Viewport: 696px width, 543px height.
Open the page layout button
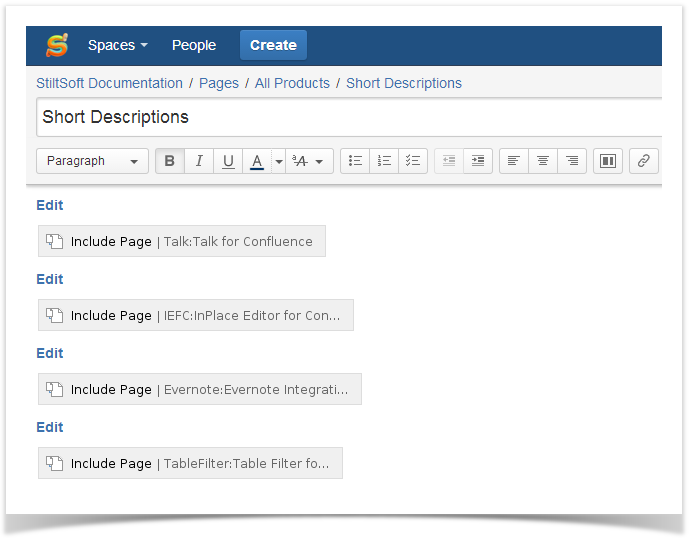click(x=608, y=161)
